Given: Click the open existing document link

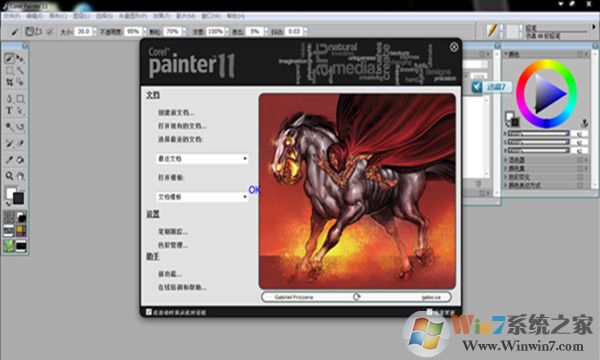Looking at the screenshot, I should (x=182, y=126).
